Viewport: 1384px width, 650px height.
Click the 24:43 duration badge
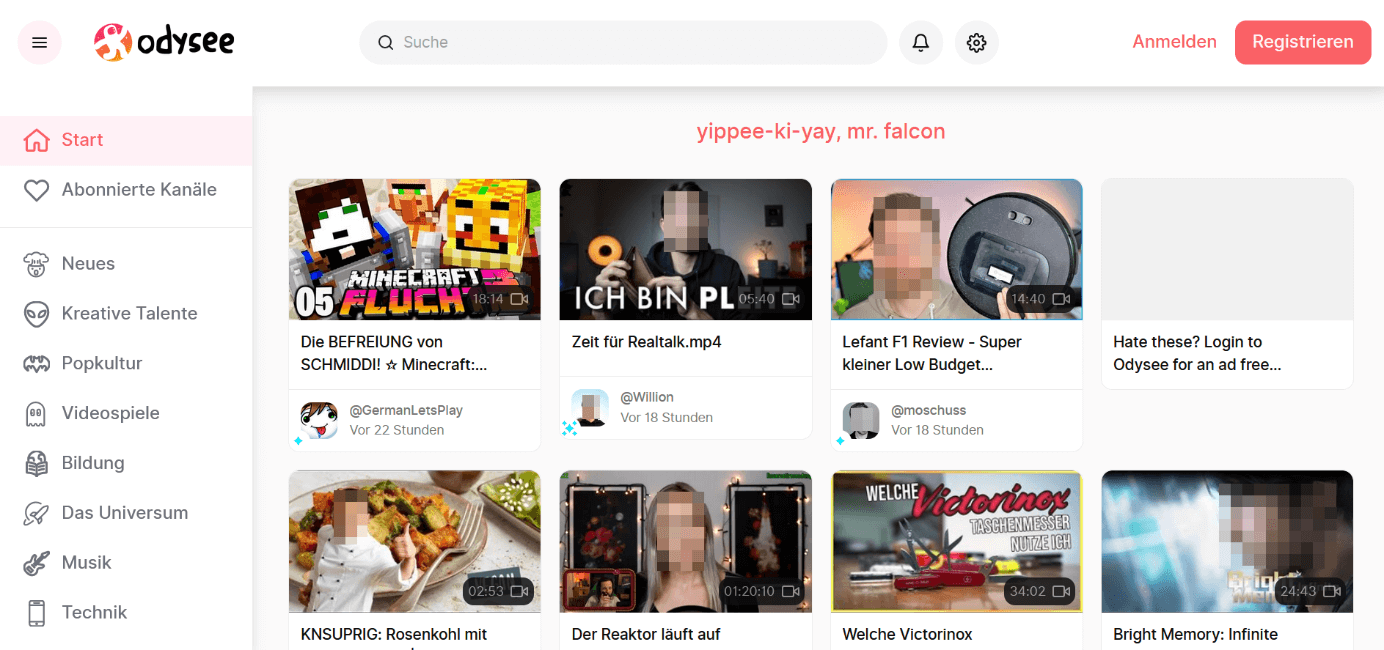coord(1312,591)
